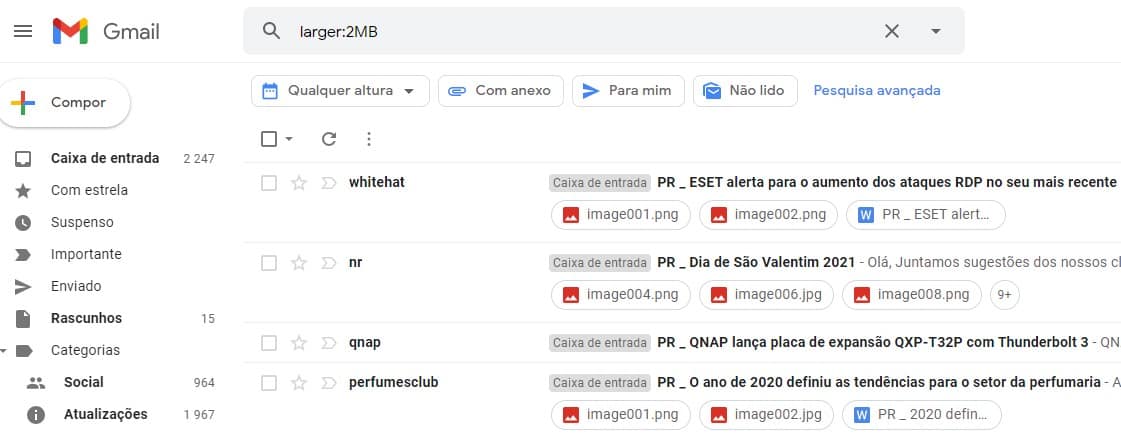Open the main hamburger menu
This screenshot has width=1121, height=437.
pyautogui.click(x=23, y=31)
